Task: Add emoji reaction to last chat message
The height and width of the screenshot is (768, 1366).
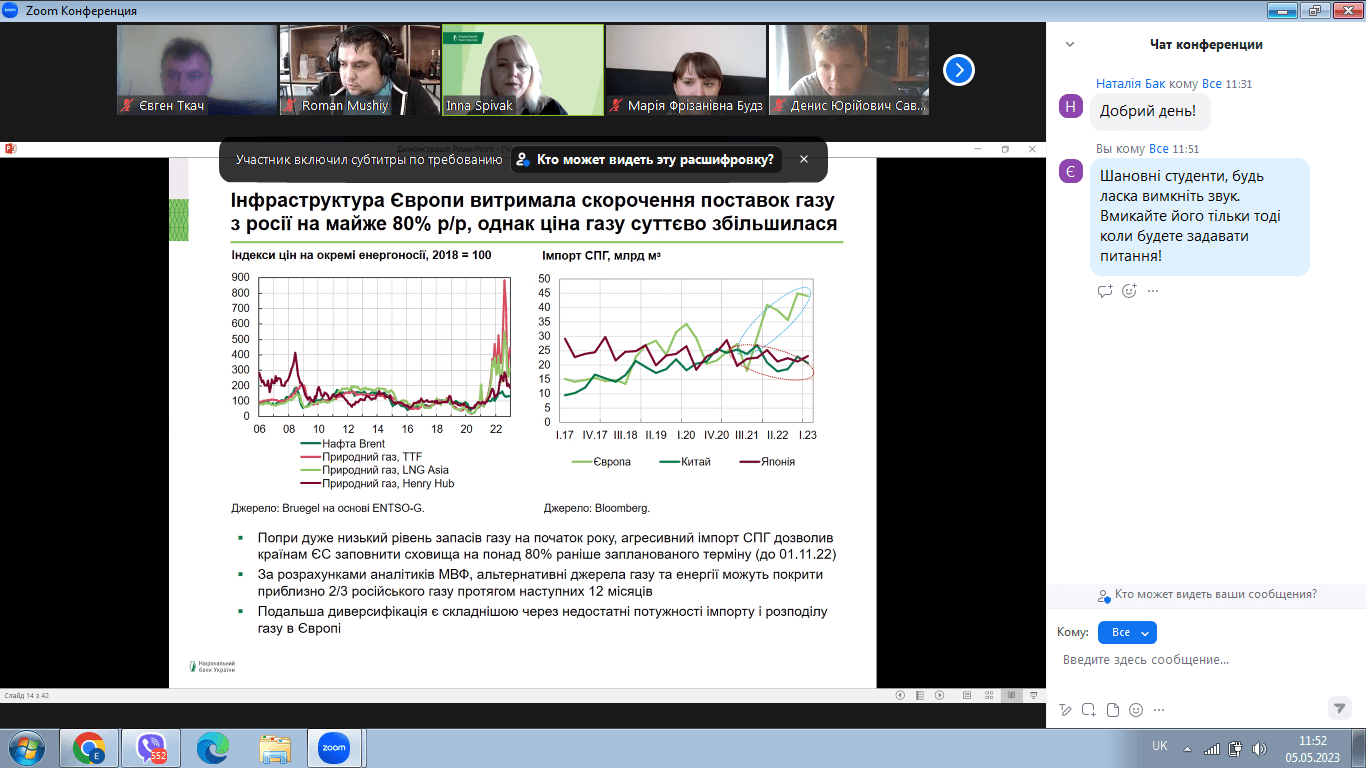Action: [x=1130, y=291]
